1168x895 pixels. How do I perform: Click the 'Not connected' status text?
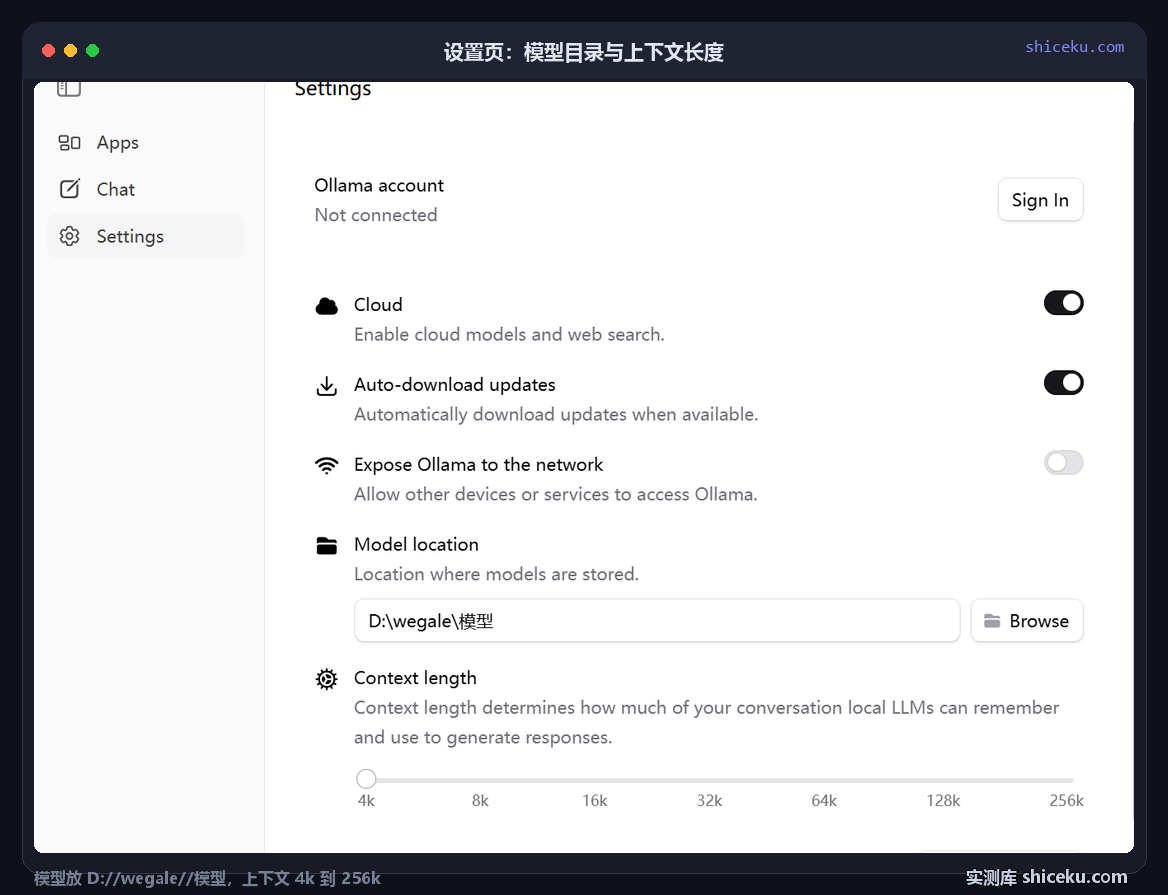pyautogui.click(x=375, y=214)
